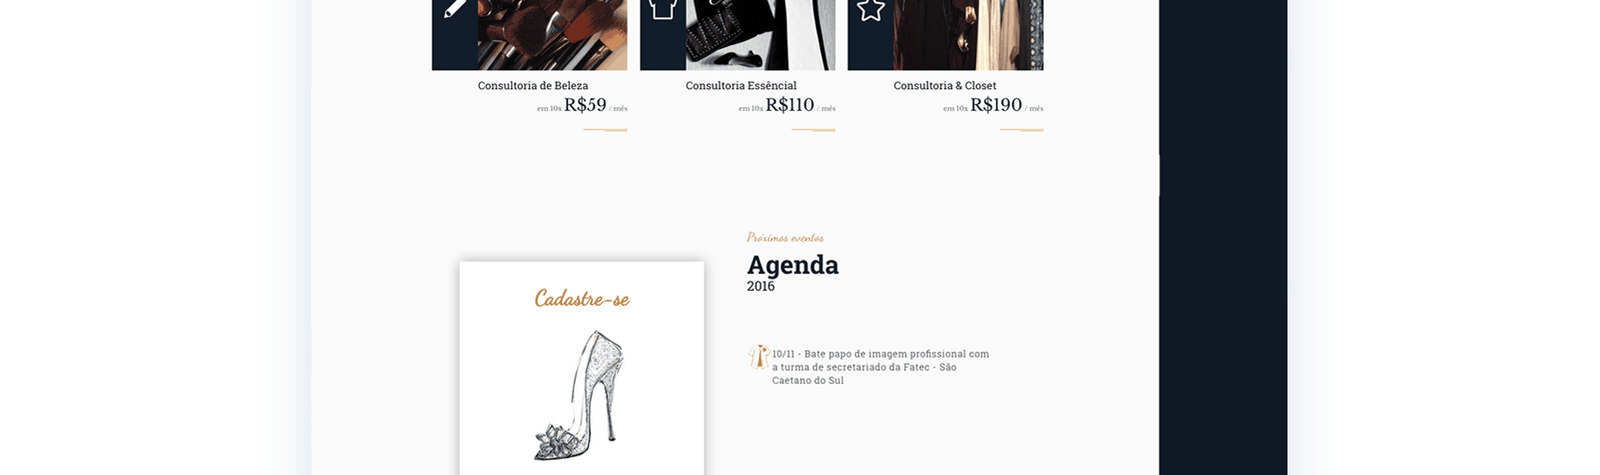The image size is (1600, 475).
Task: Click the Agenda heading
Action: 793,265
